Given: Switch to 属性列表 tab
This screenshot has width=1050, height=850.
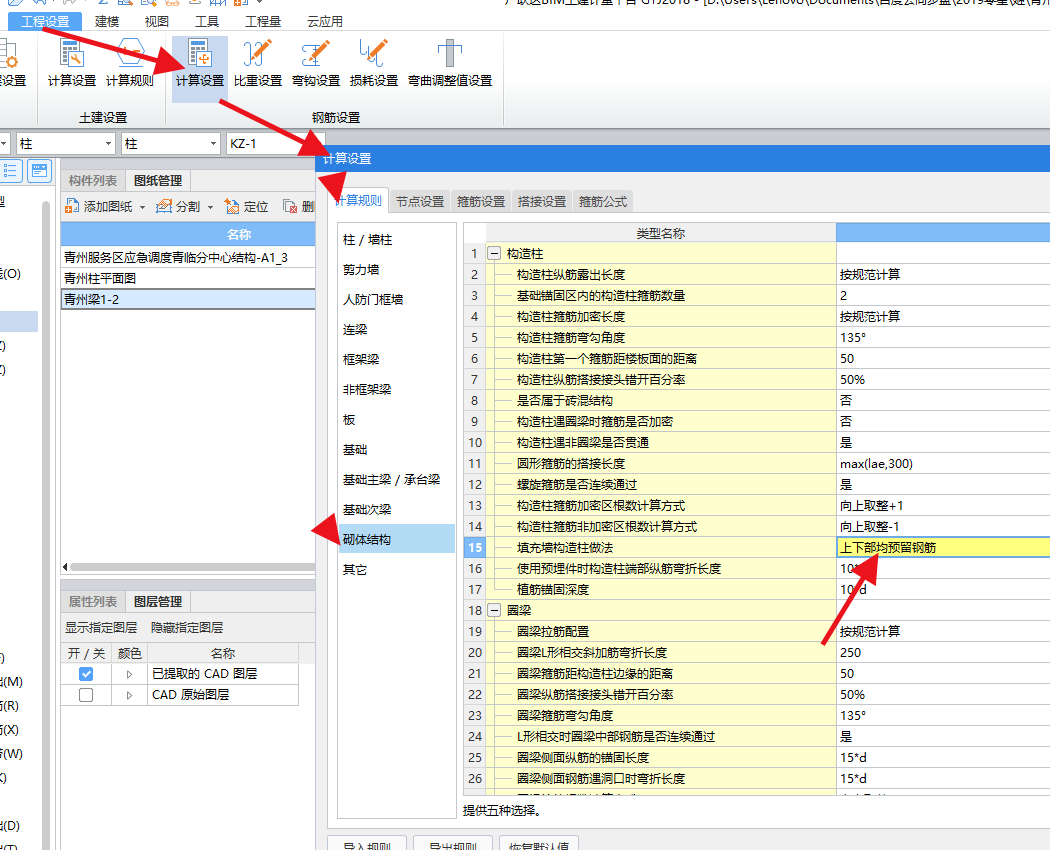Looking at the screenshot, I should coord(92,601).
